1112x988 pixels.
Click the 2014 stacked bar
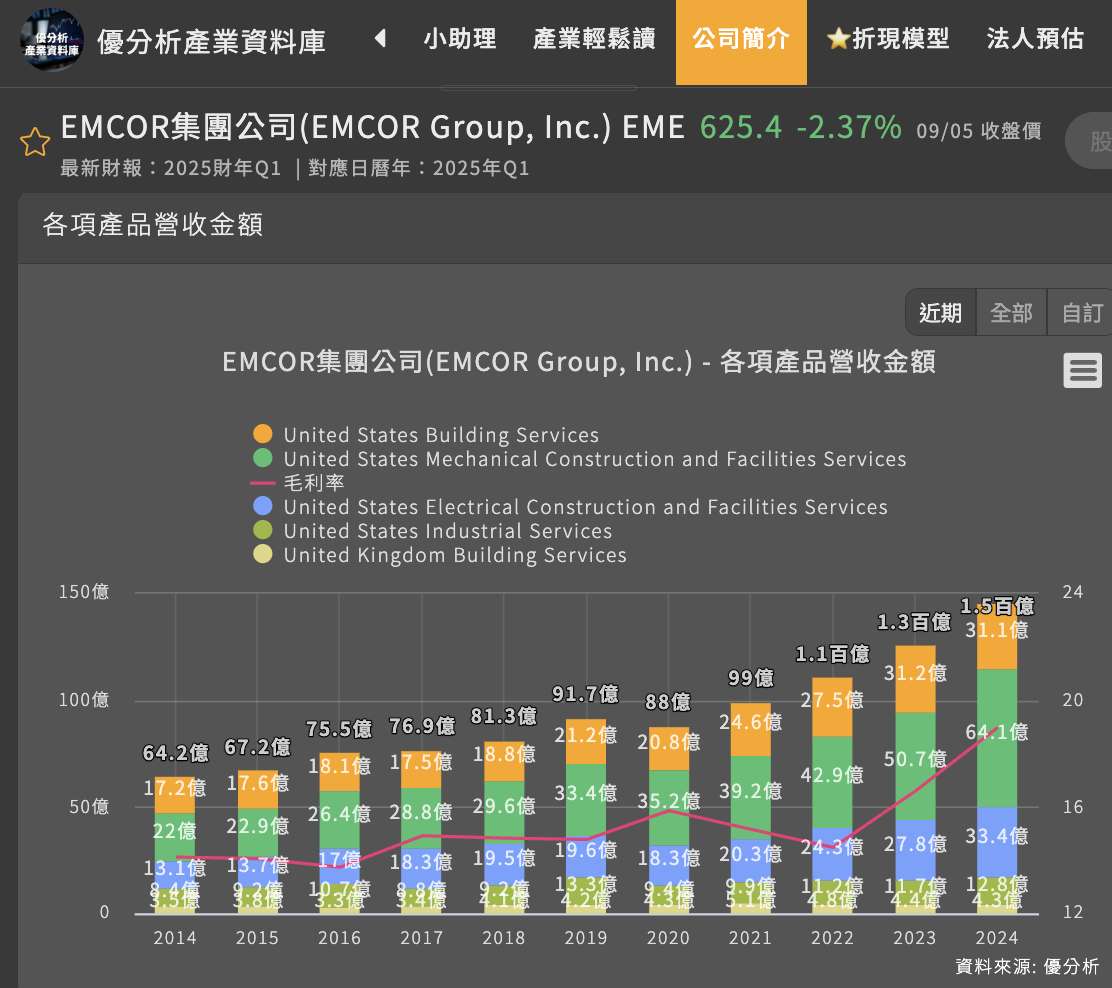(174, 845)
